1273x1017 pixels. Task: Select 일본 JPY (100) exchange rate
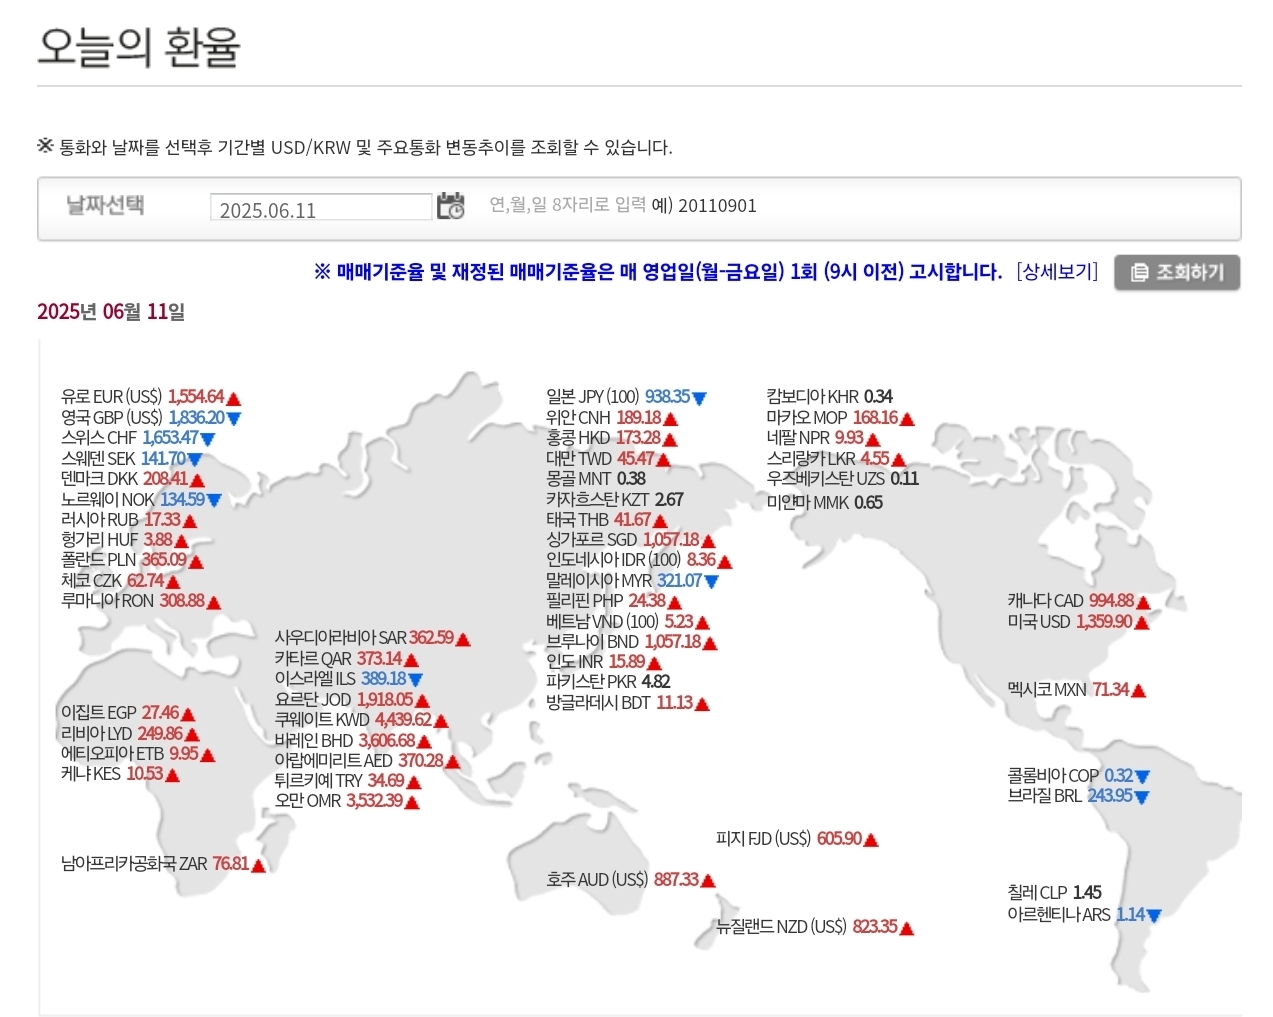(x=627, y=397)
